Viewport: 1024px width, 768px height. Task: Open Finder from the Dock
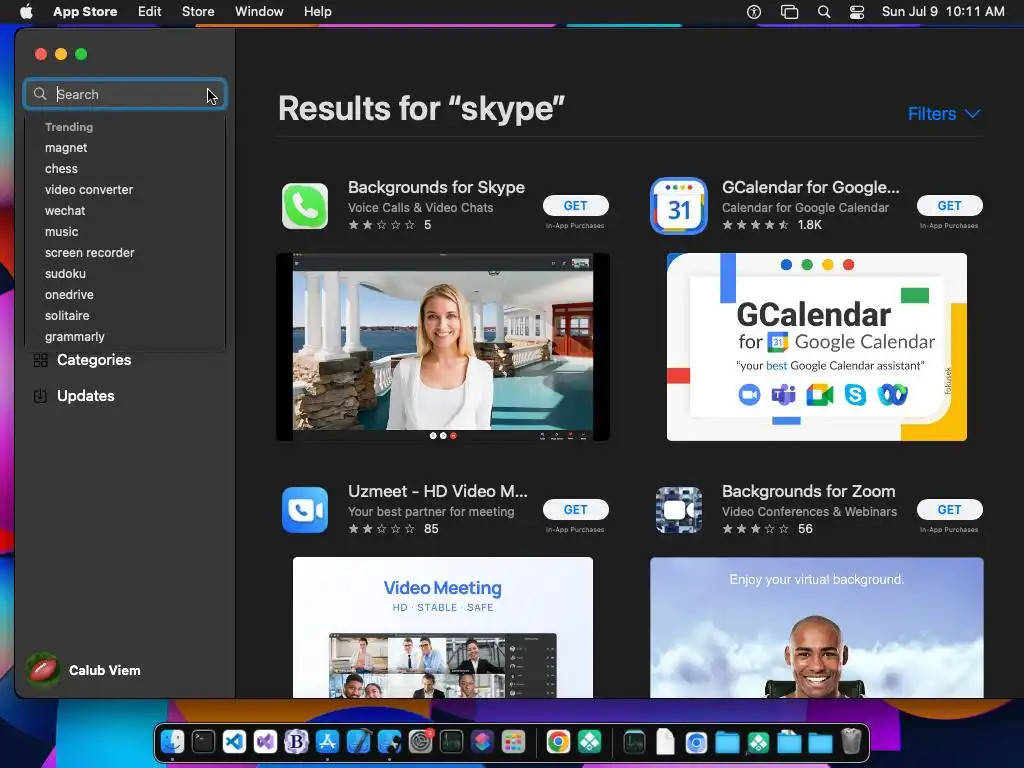coord(172,742)
